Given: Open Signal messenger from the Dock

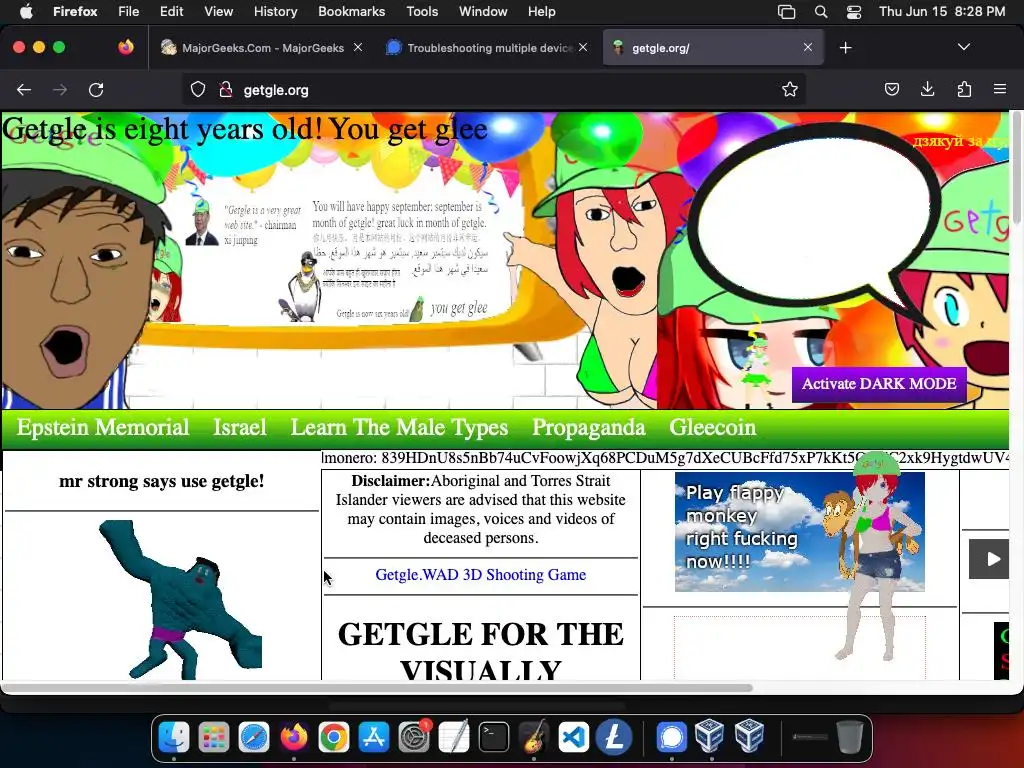Looking at the screenshot, I should tap(671, 738).
